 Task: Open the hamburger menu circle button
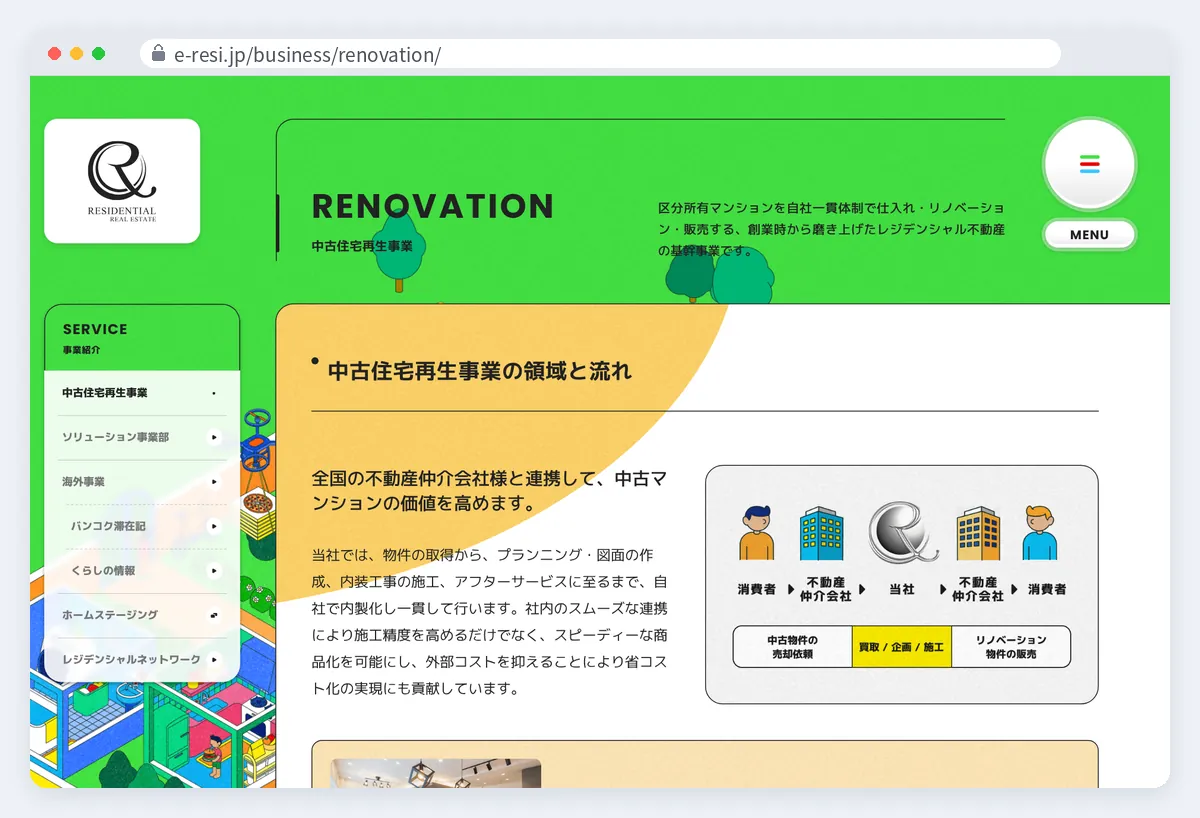[1089, 164]
